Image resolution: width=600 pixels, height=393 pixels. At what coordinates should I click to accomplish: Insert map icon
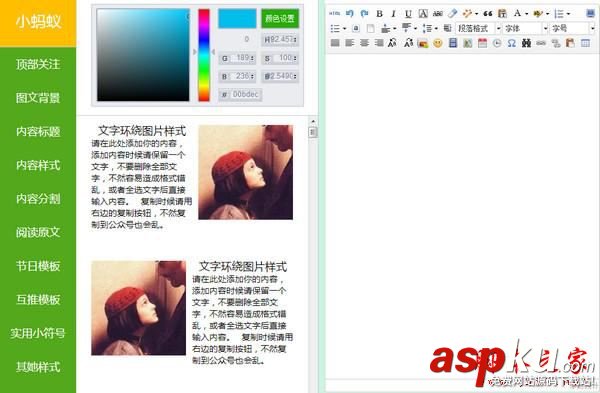(x=467, y=43)
